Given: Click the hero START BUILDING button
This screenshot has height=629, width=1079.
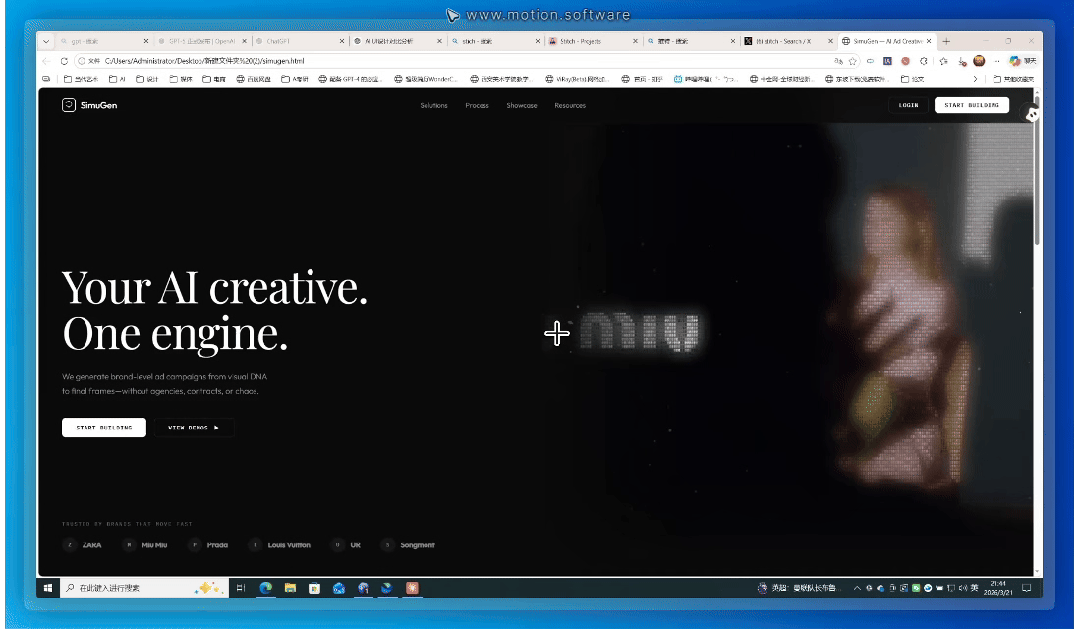Looking at the screenshot, I should 104,427.
